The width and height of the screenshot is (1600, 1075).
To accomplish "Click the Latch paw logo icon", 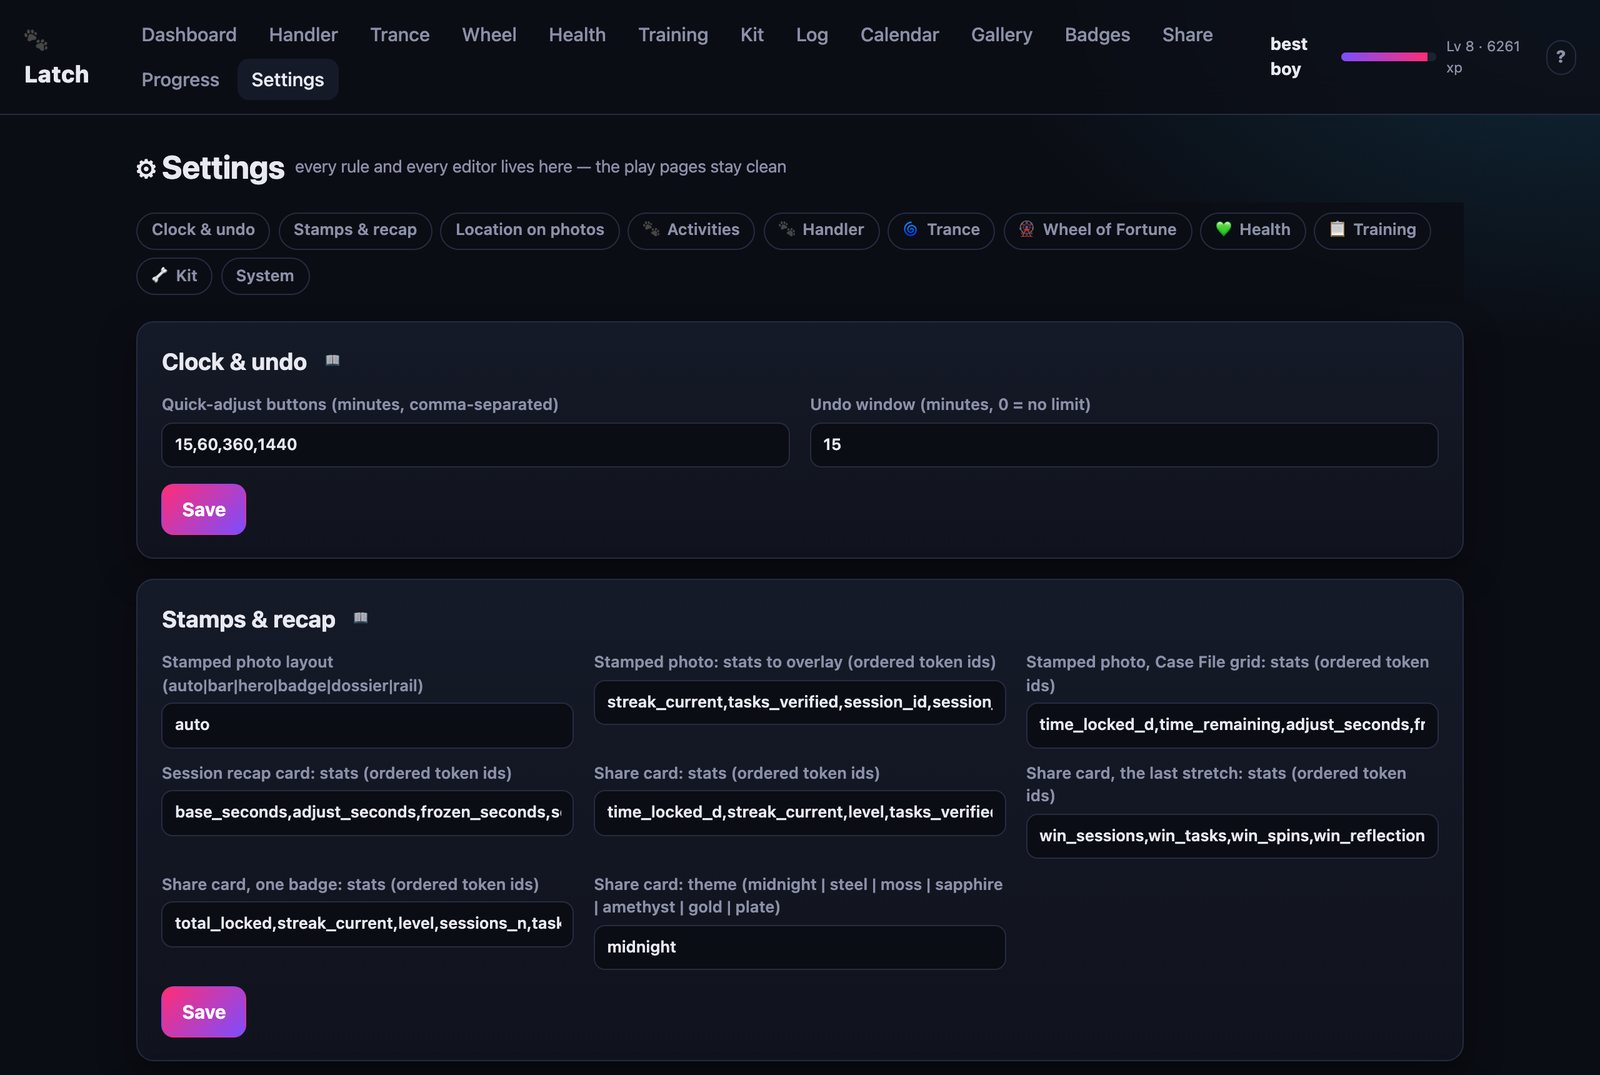I will point(36,40).
